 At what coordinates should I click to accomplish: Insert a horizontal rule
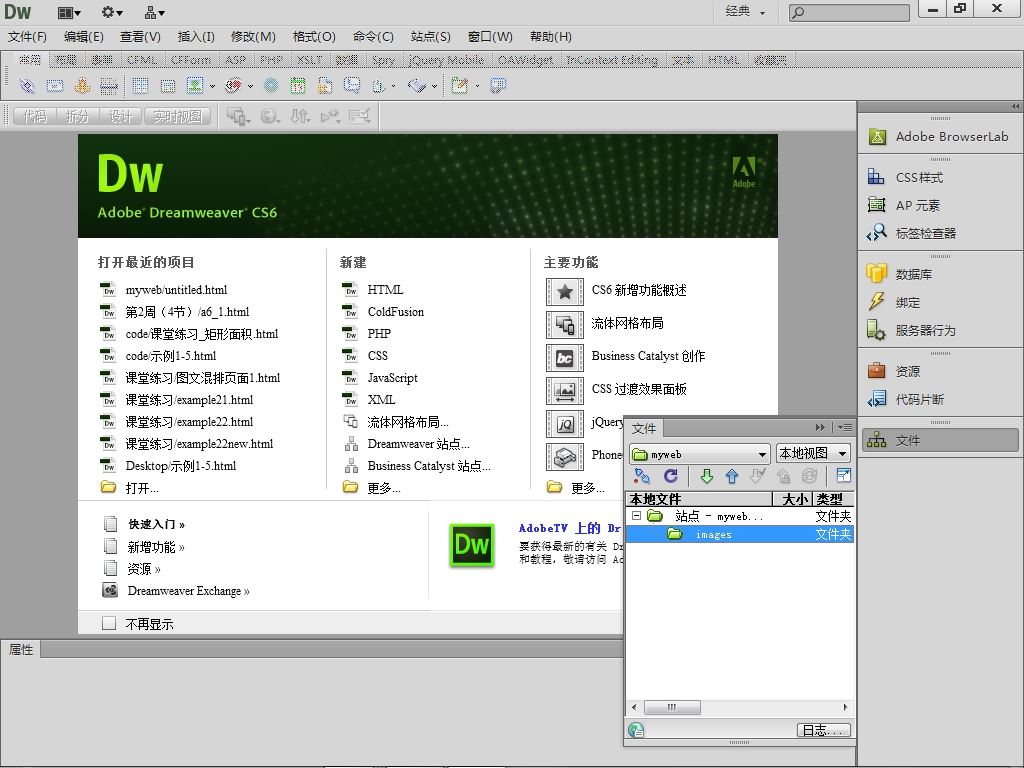109,86
